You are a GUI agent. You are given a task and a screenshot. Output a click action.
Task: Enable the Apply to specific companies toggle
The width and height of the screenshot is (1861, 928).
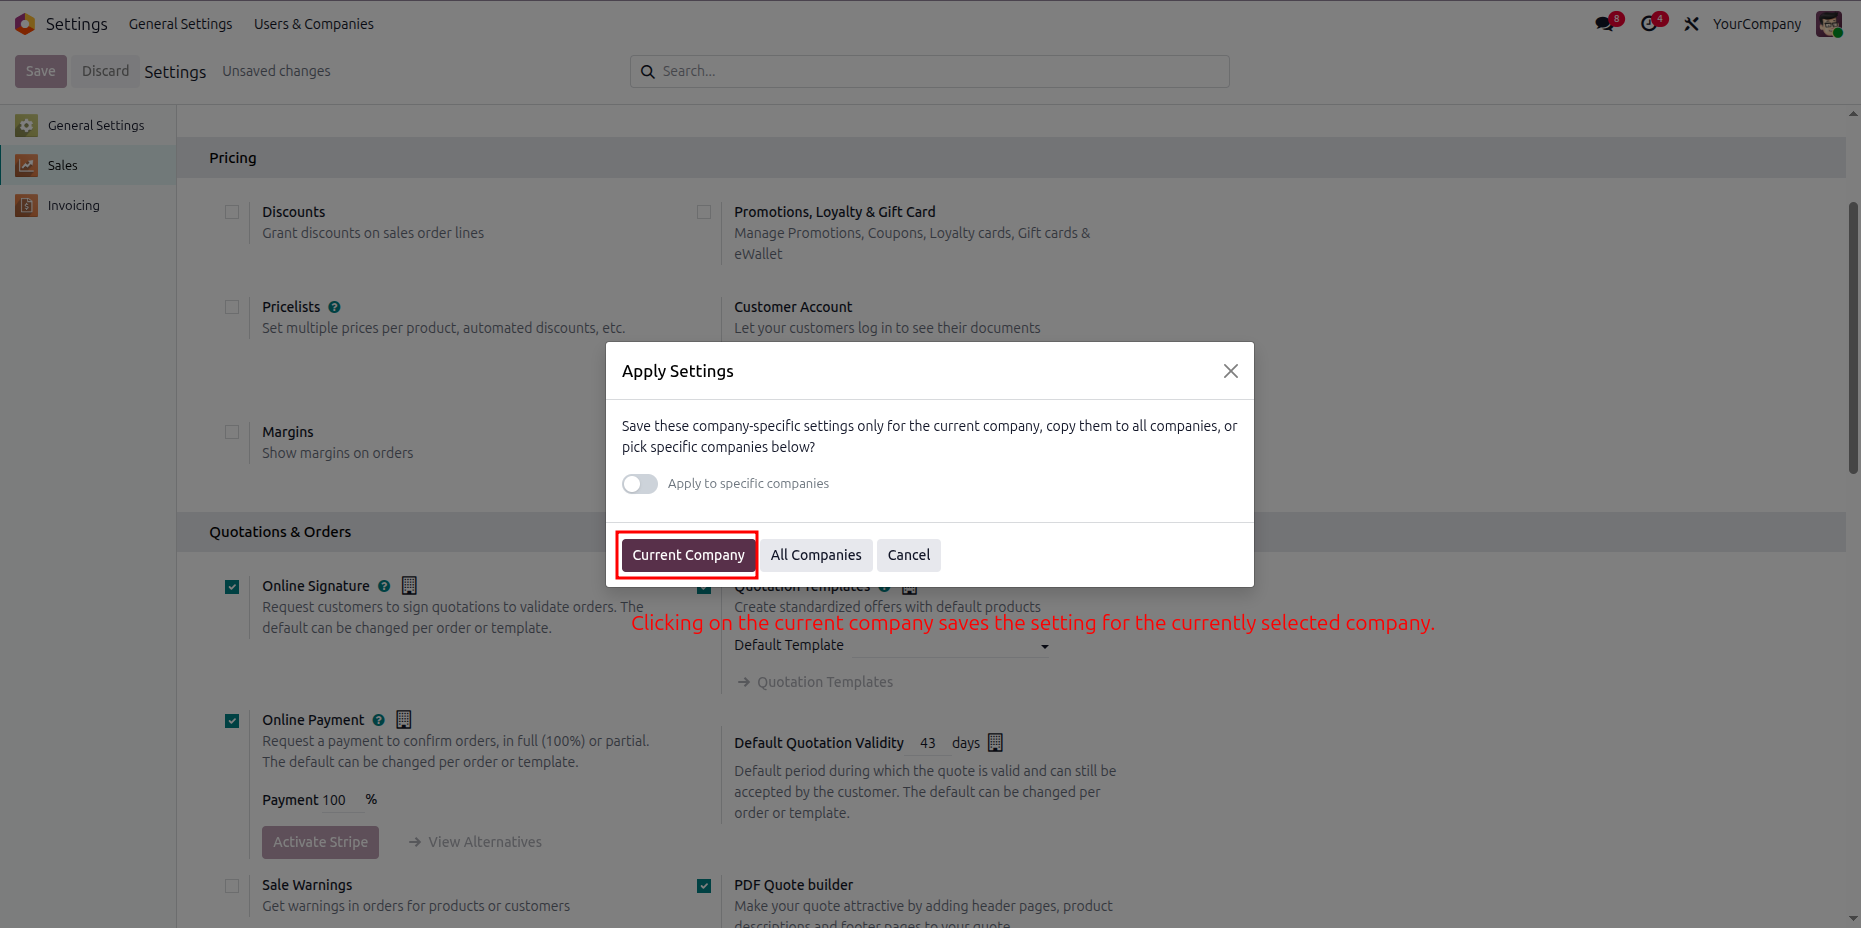(x=640, y=484)
